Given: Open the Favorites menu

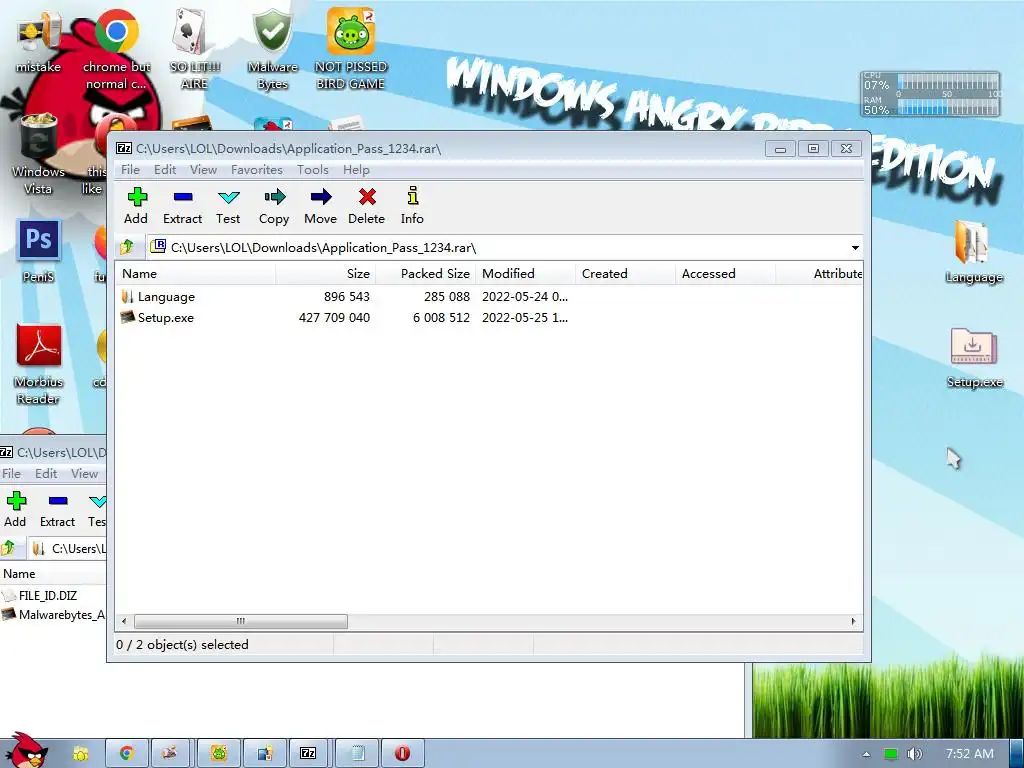Looking at the screenshot, I should (257, 170).
